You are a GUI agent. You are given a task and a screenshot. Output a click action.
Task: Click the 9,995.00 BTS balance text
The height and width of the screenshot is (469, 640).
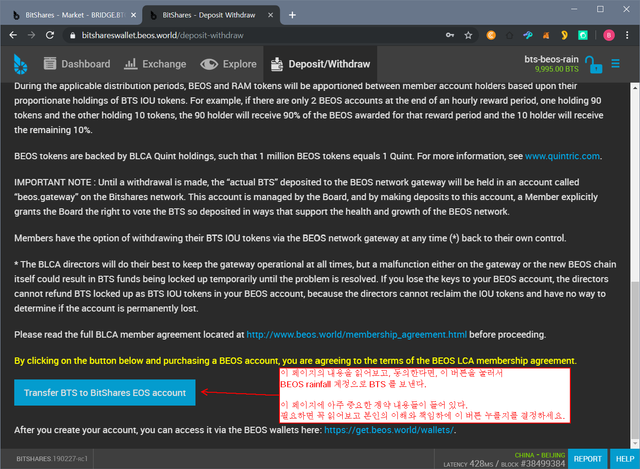(556, 69)
